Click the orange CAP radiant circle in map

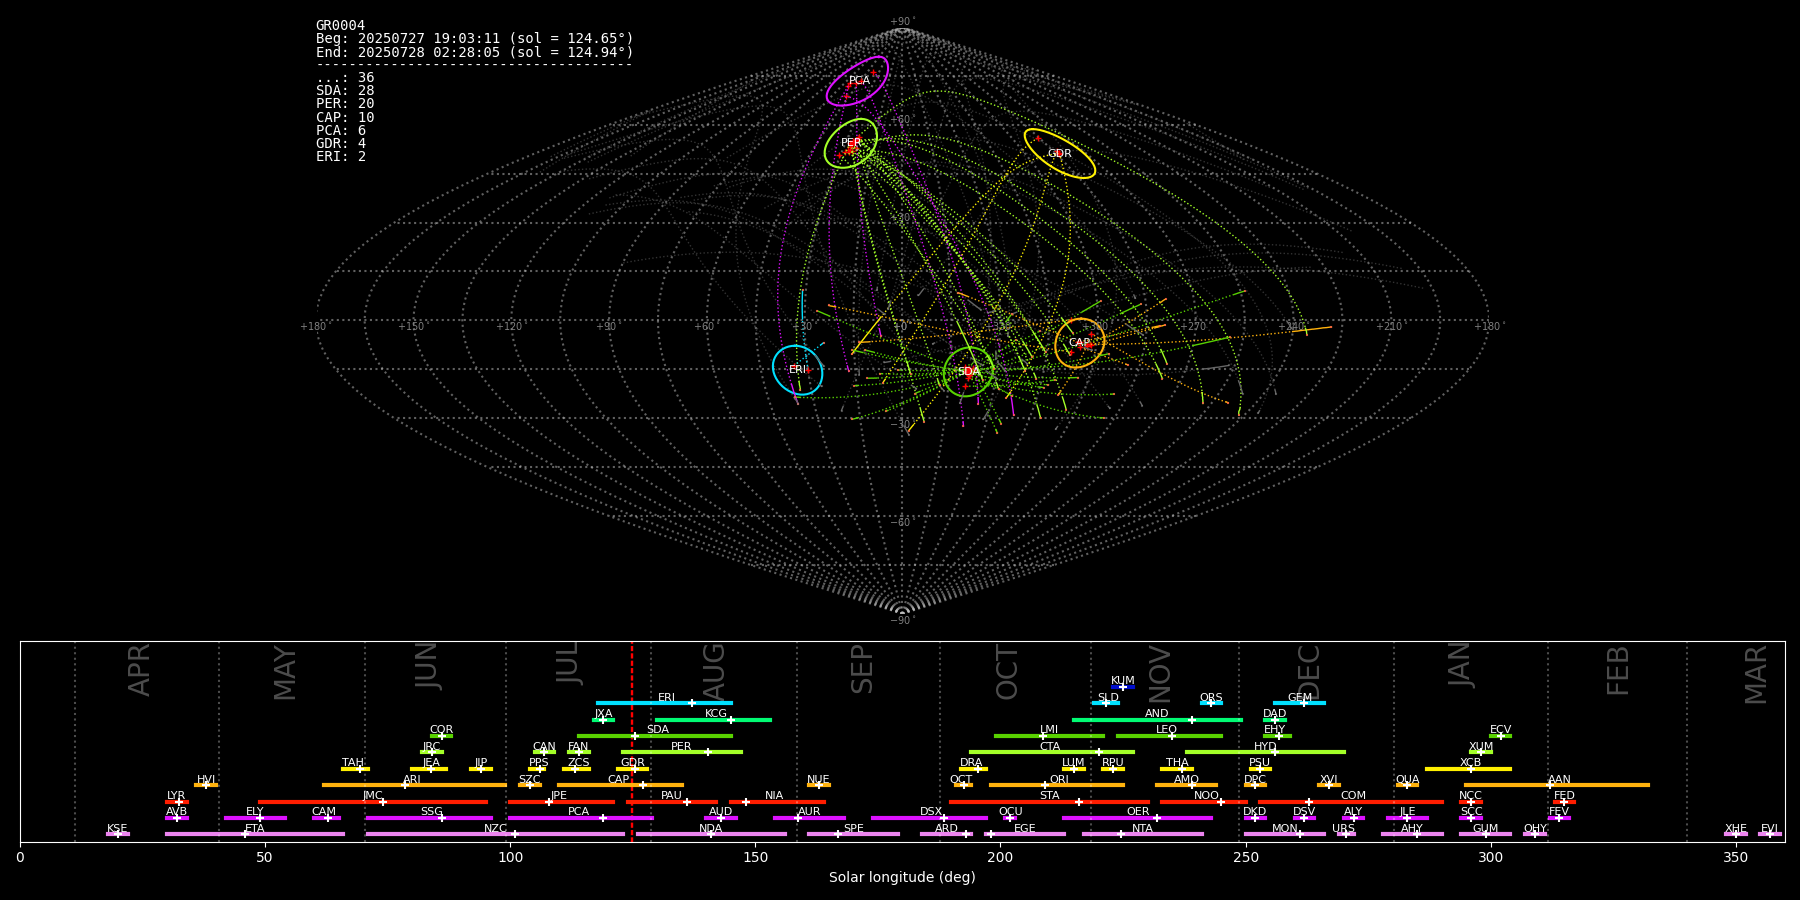(1080, 343)
